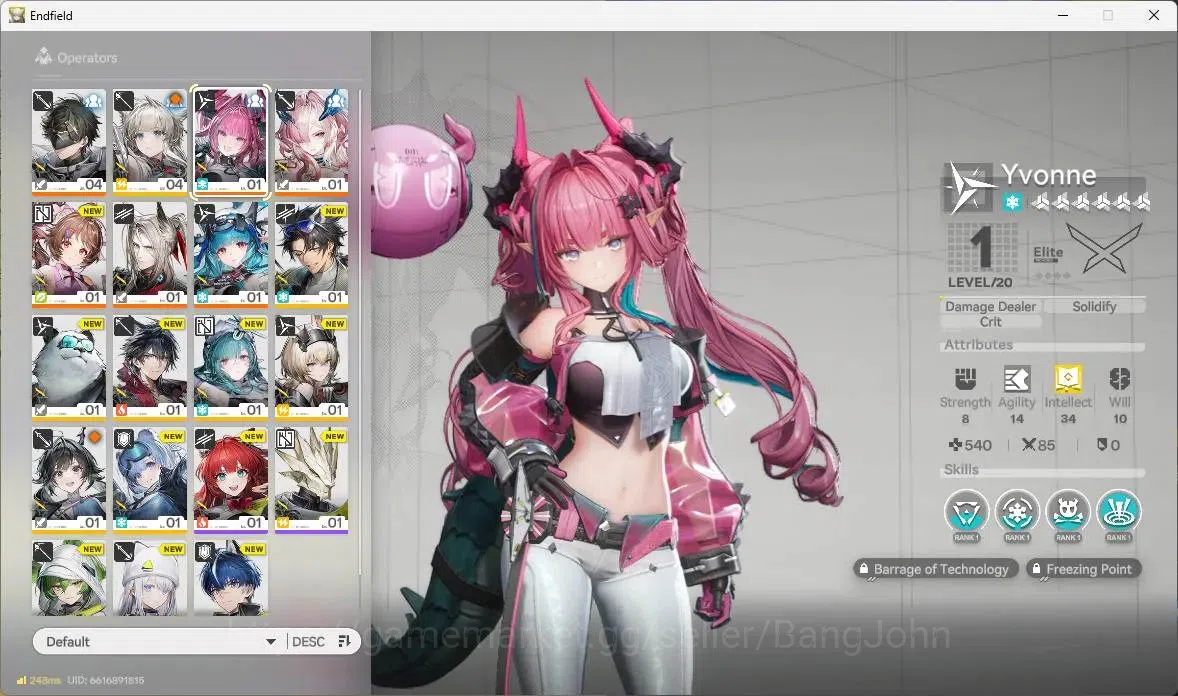Select the white-haired horned operator card
The height and width of the screenshot is (696, 1178).
(150, 254)
